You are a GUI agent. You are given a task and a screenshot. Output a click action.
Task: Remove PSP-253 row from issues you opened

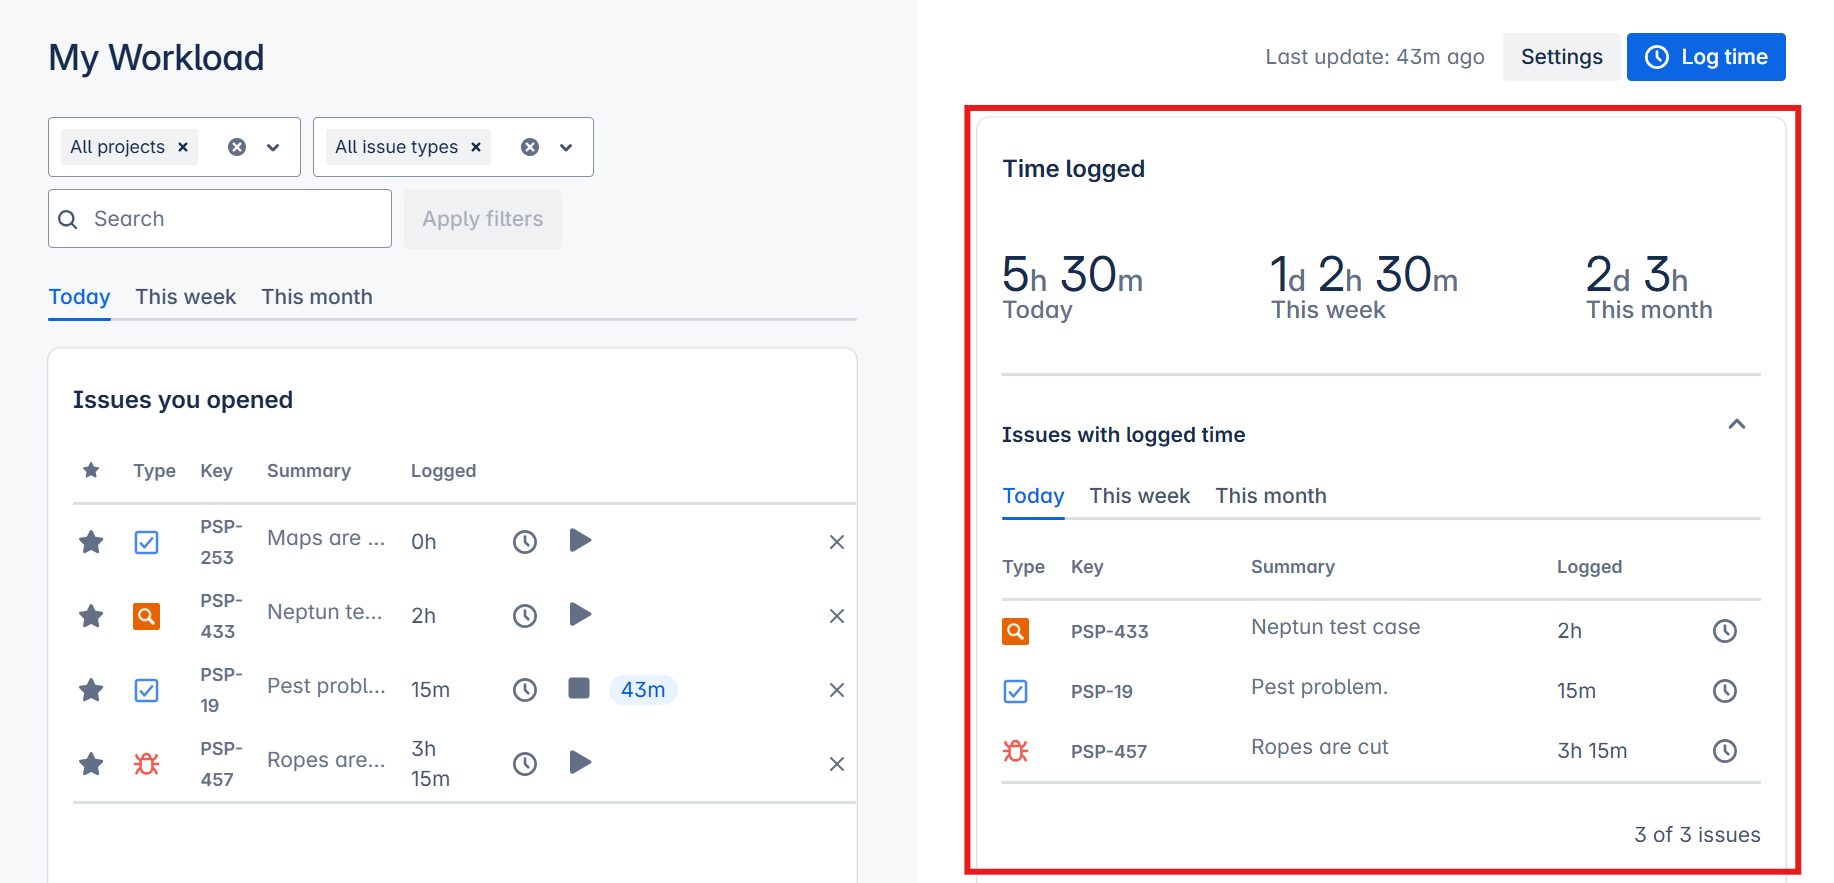click(x=837, y=542)
